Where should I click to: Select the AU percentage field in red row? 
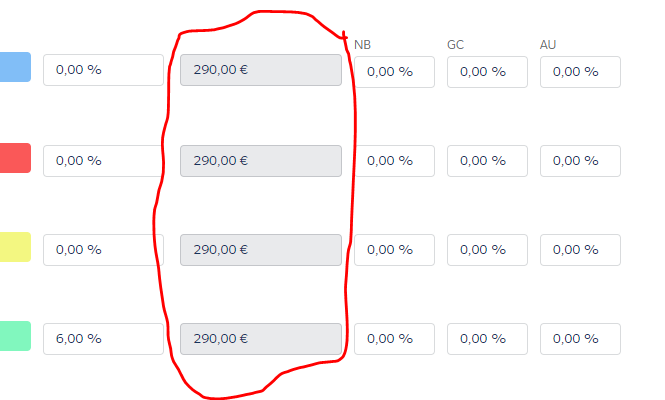click(x=580, y=160)
